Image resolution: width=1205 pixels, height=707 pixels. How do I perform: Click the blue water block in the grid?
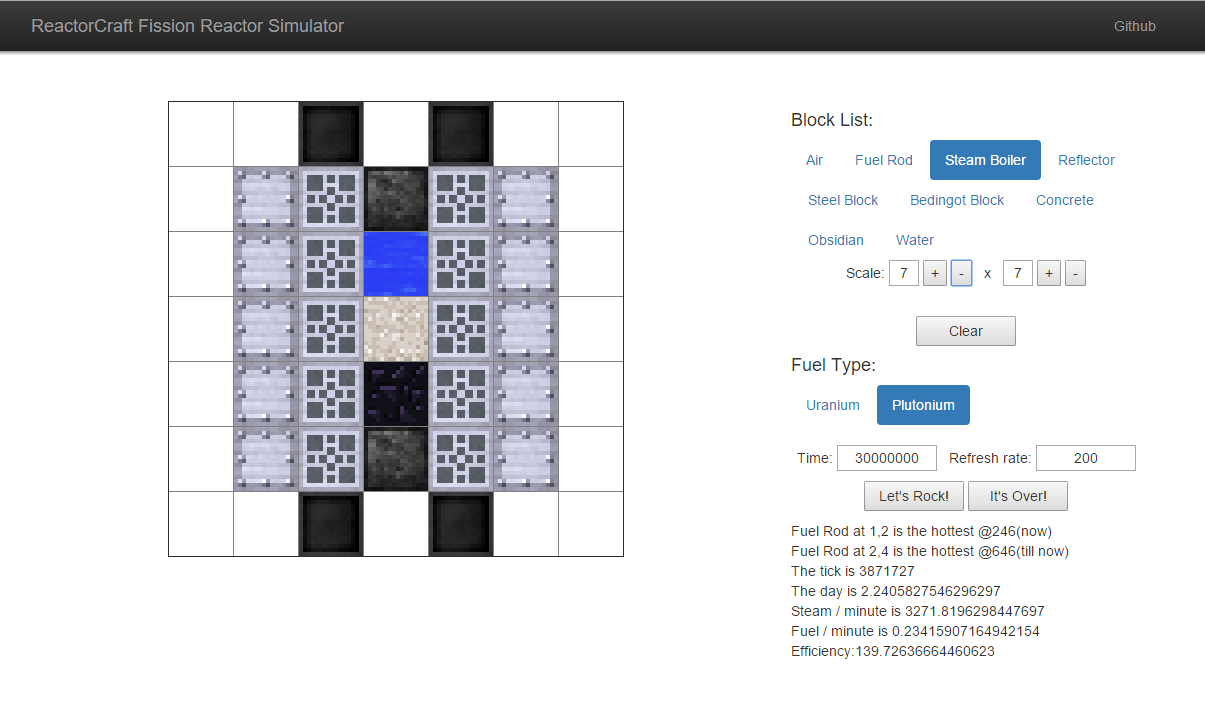click(396, 264)
